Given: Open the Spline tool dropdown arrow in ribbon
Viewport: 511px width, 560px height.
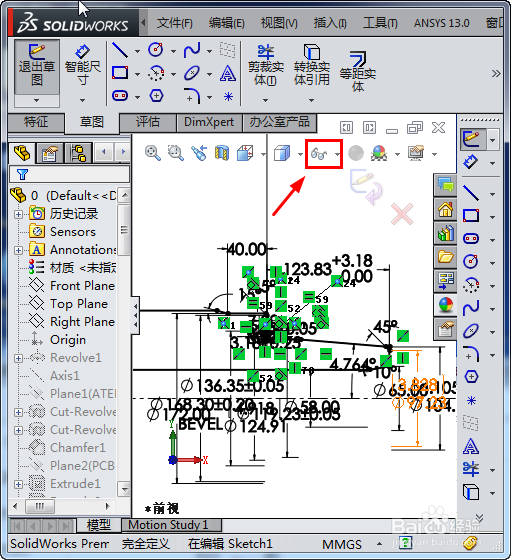Looking at the screenshot, I should point(210,51).
